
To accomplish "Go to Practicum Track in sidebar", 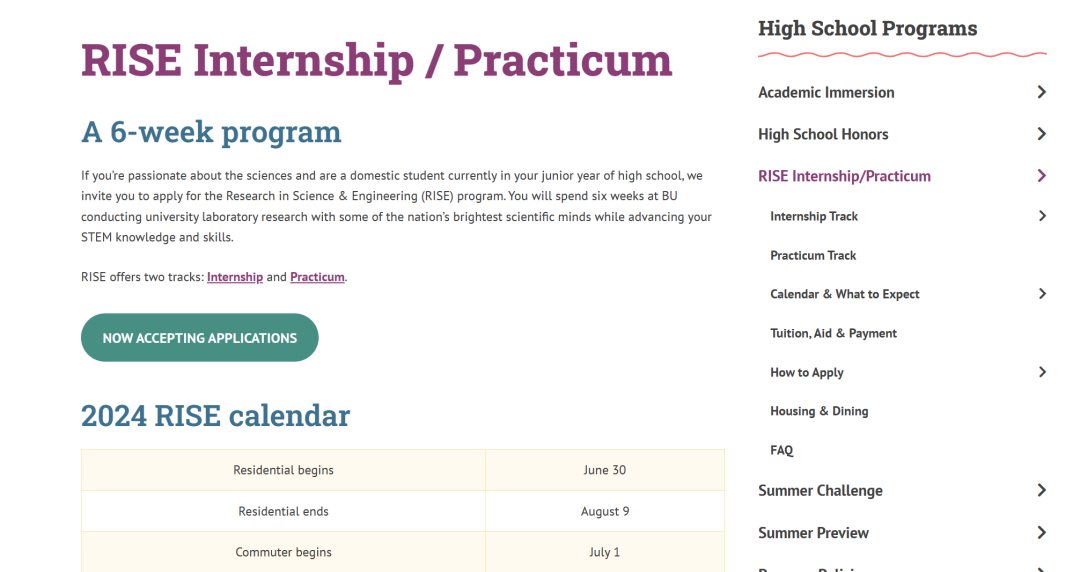I will [x=813, y=256].
